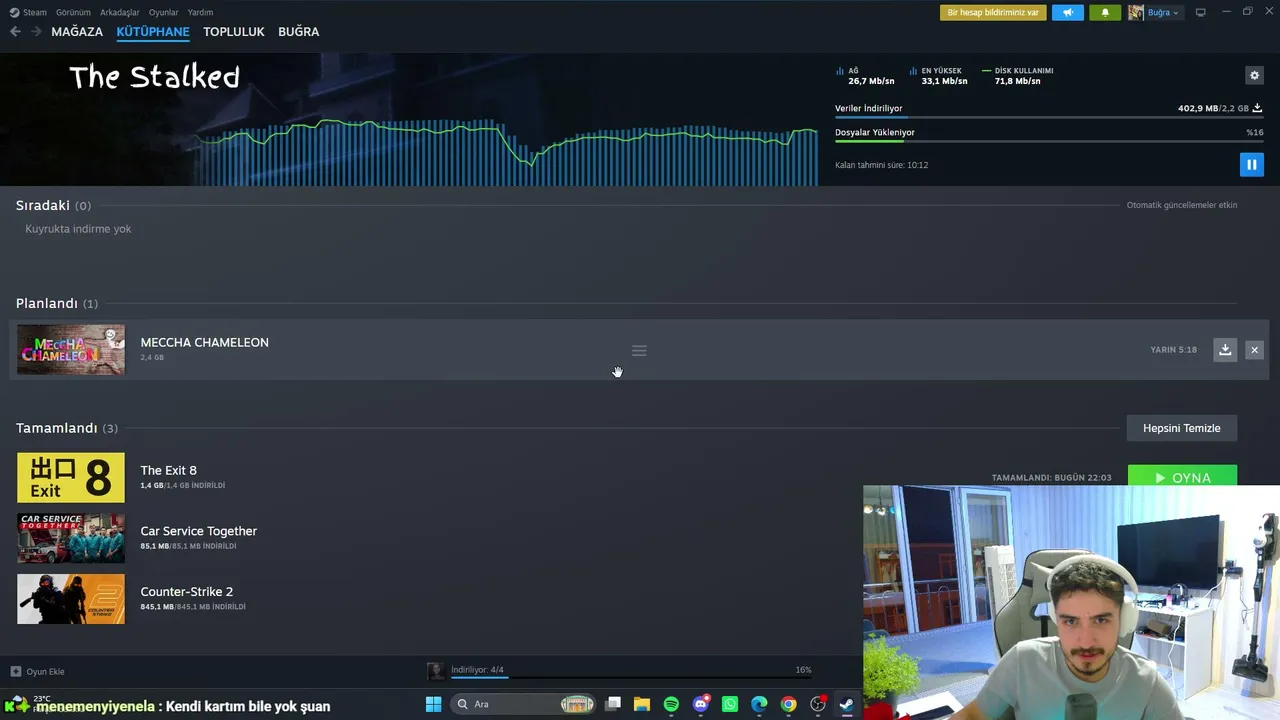Click the 'Kuyrukta indirme yok' message
The image size is (1280, 720).
78,229
